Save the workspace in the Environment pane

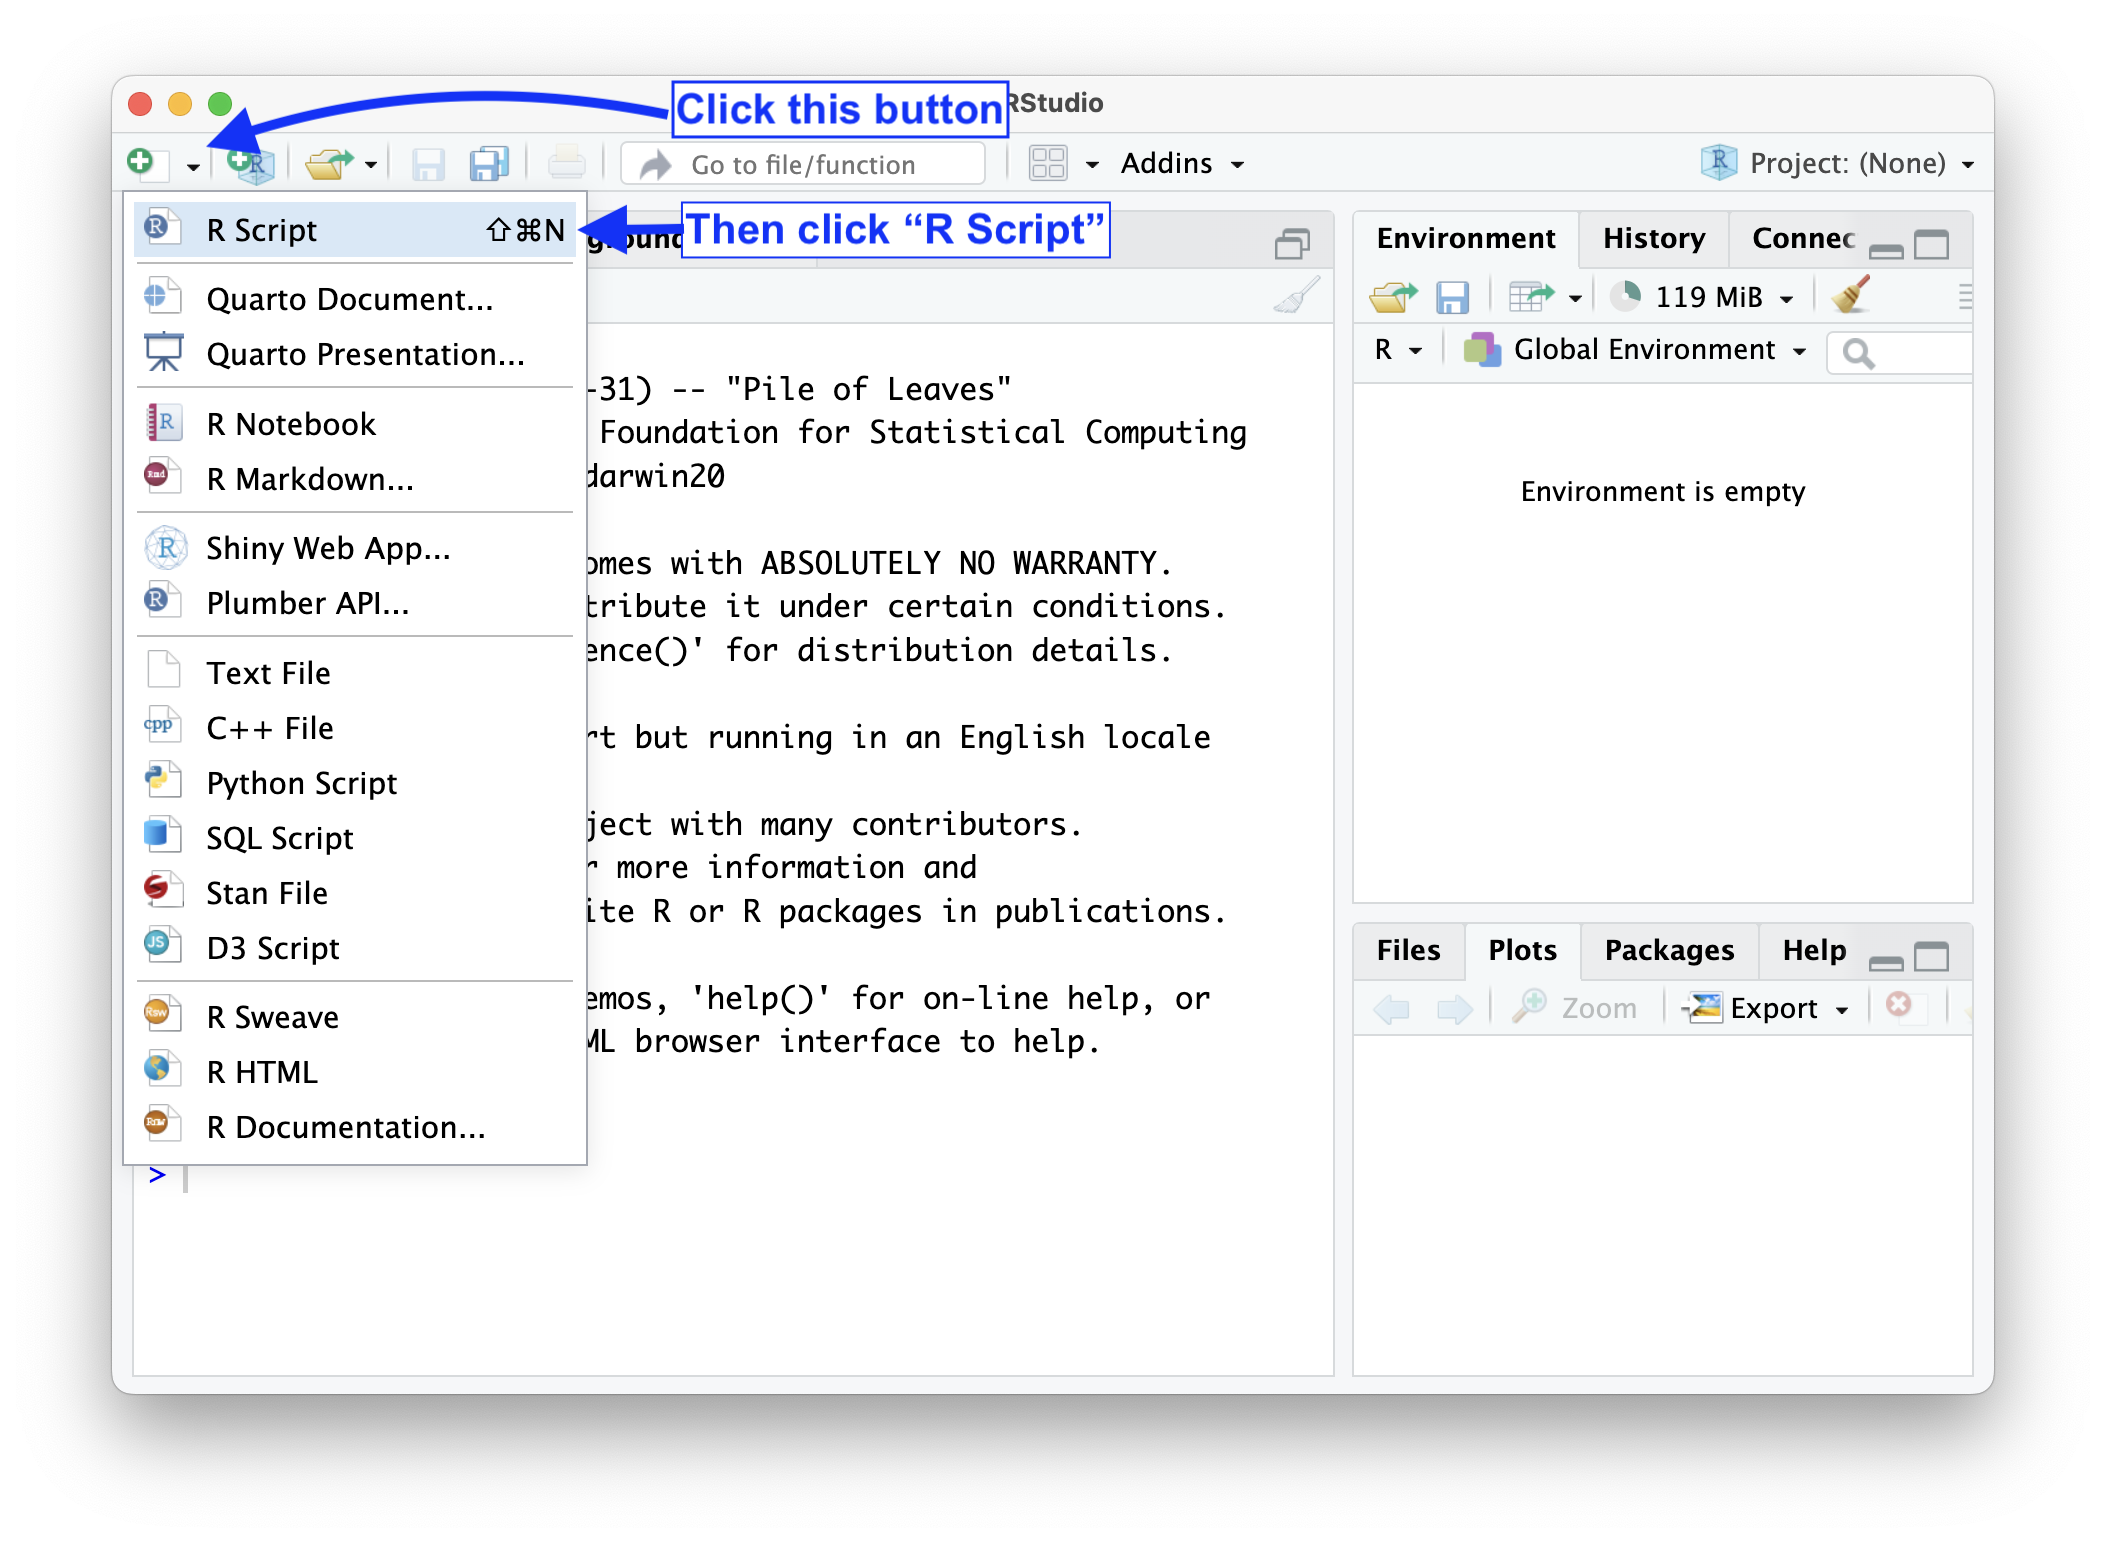1452,296
